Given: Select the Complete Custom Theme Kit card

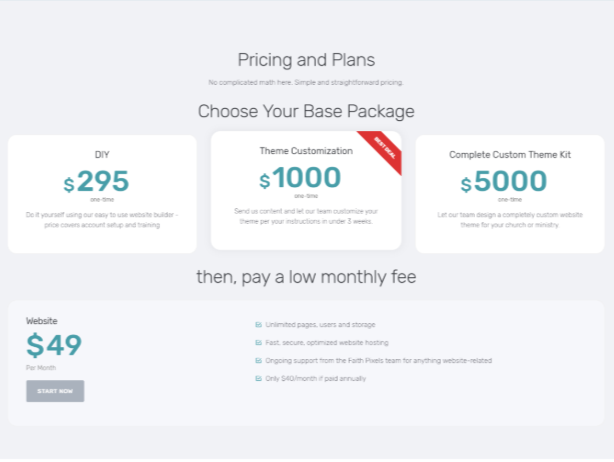Looking at the screenshot, I should point(510,194).
